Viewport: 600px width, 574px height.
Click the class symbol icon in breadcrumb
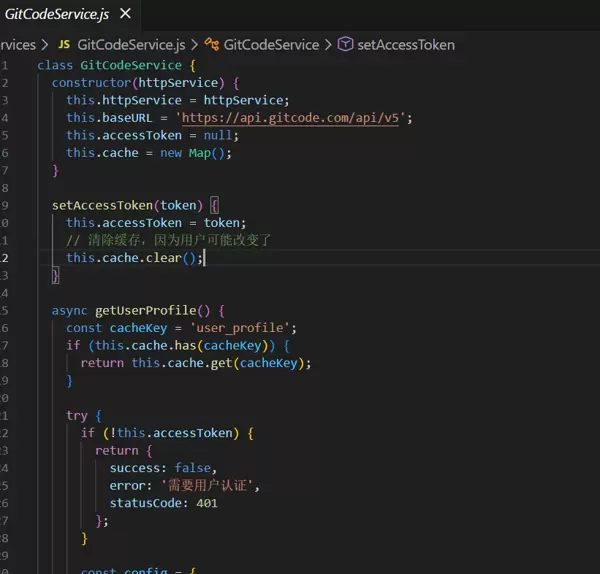pyautogui.click(x=211, y=45)
